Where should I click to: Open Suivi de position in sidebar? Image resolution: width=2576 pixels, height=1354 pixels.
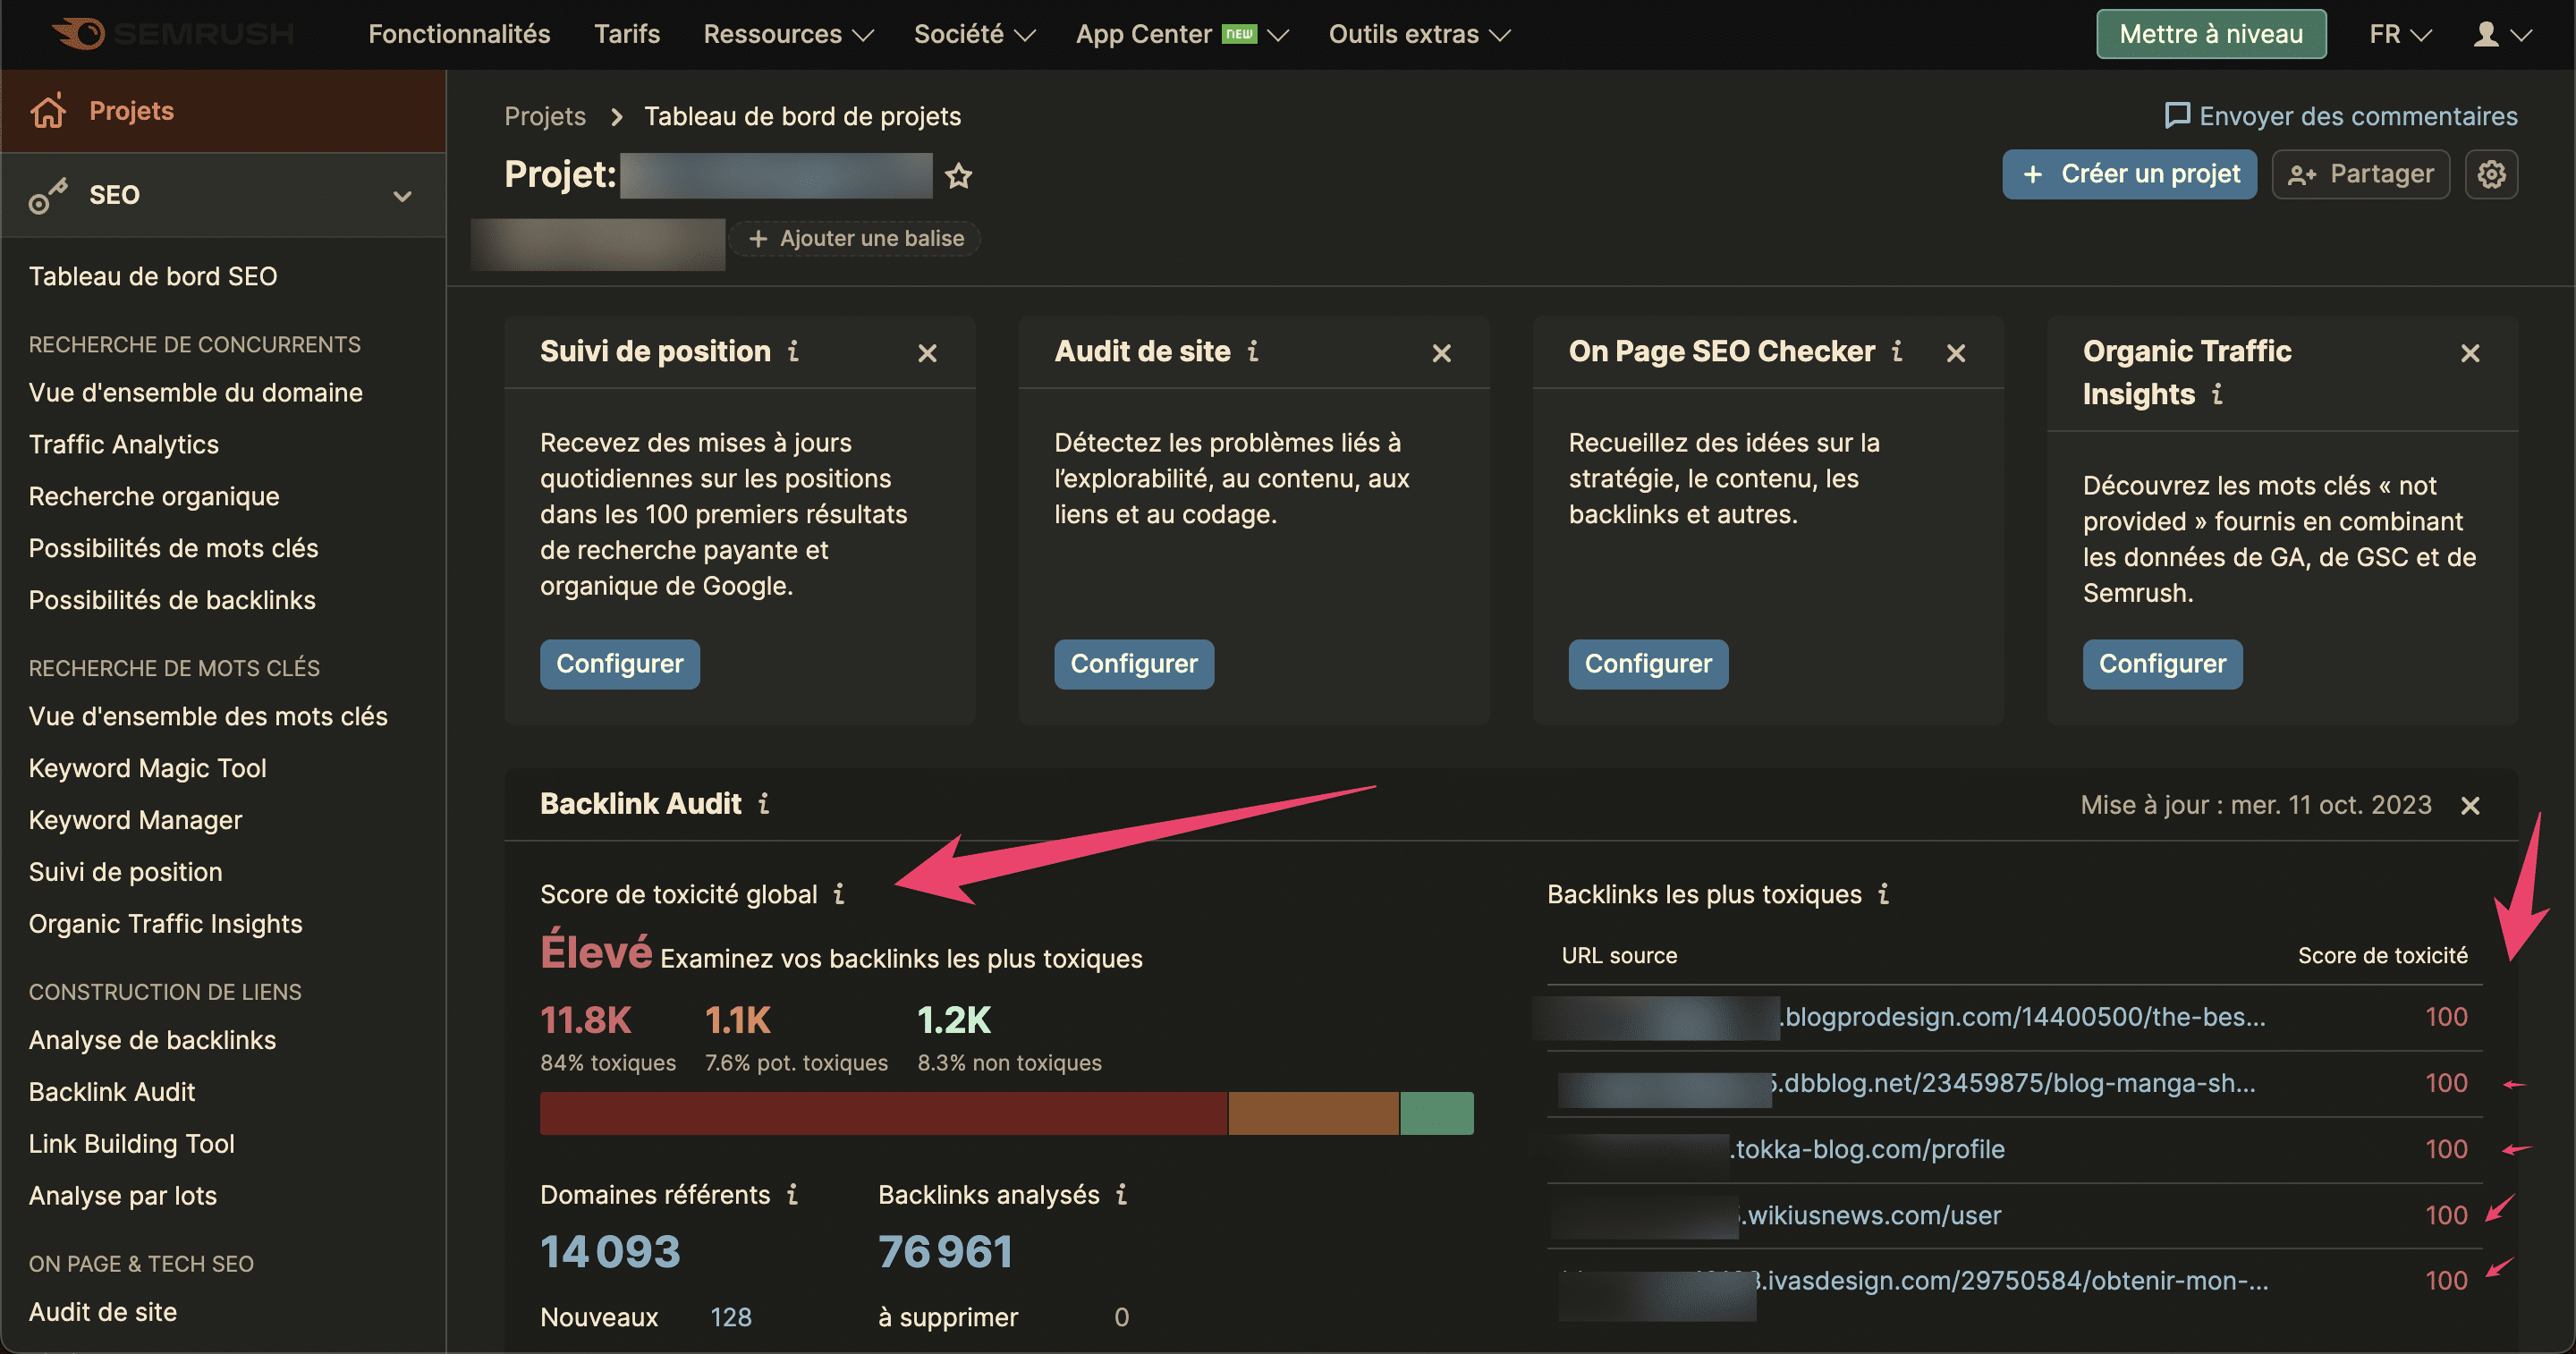click(x=126, y=872)
